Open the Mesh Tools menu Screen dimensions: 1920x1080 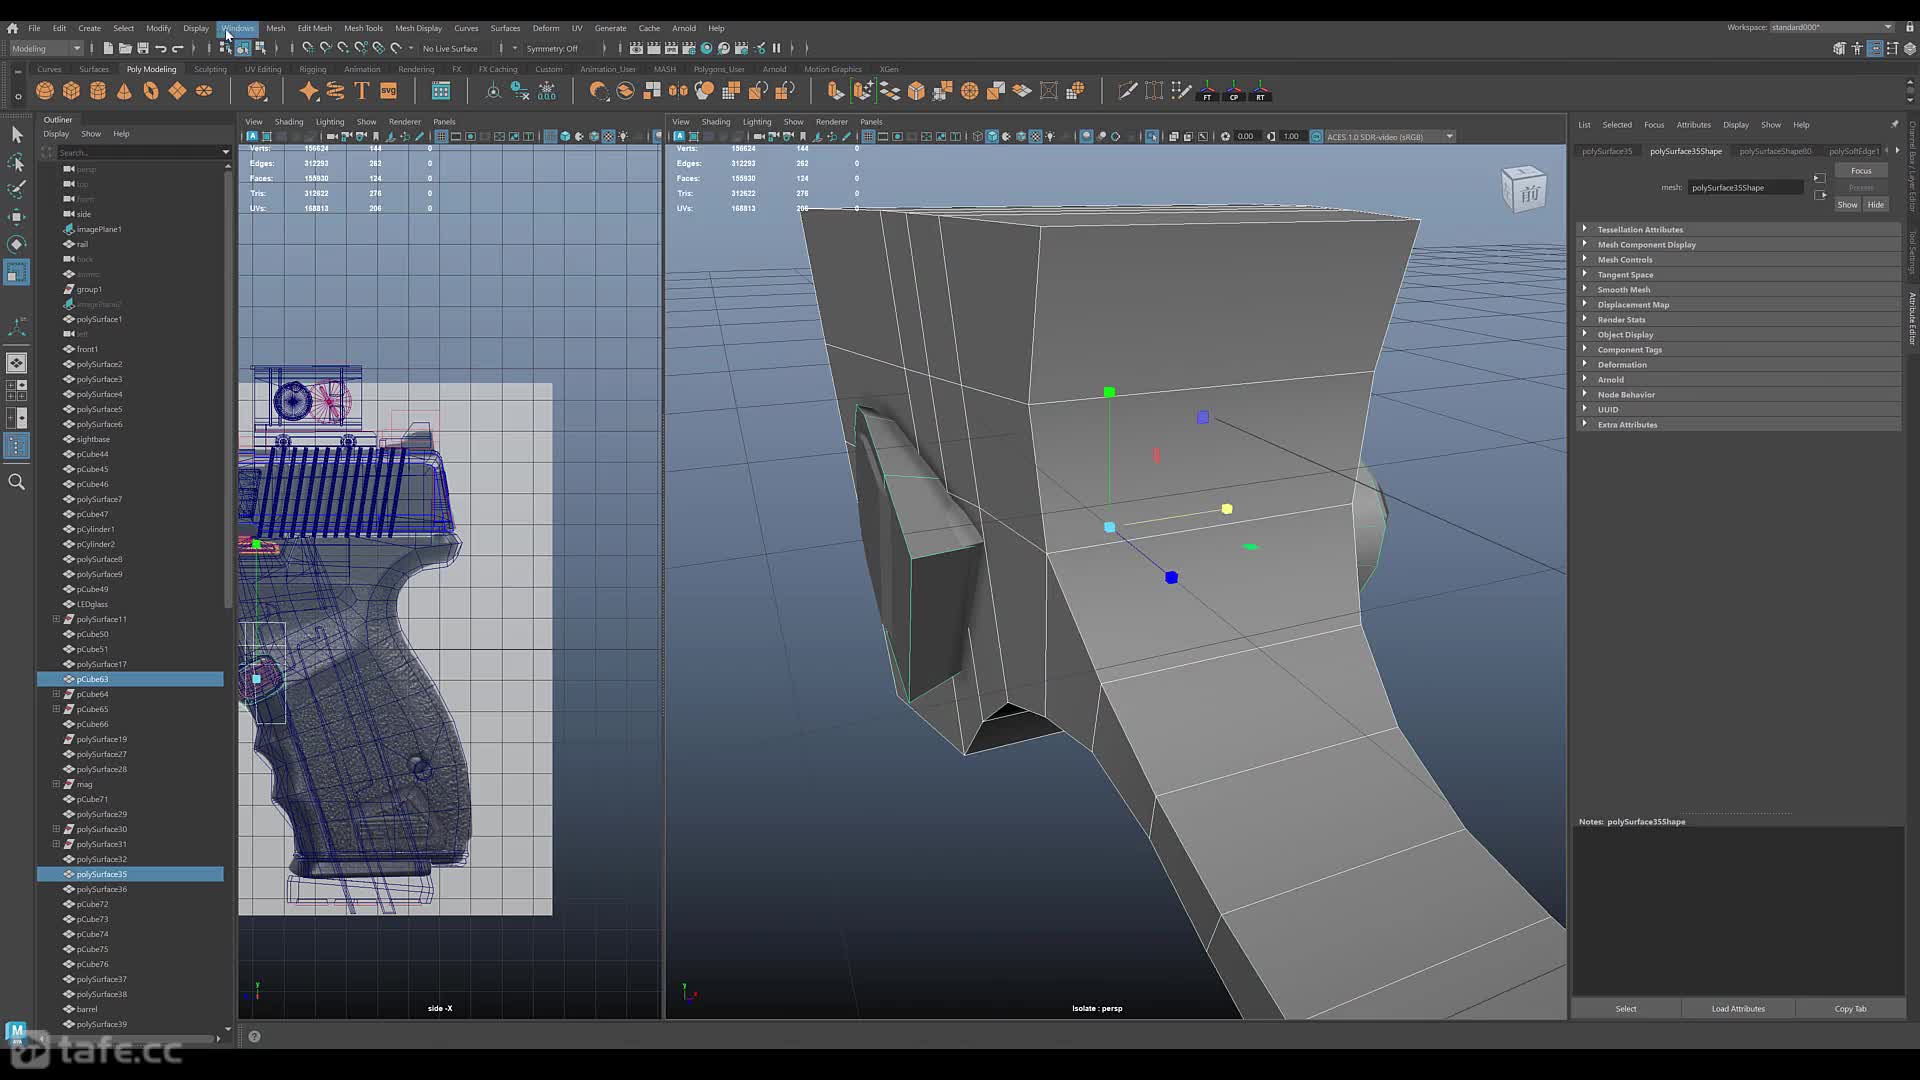click(363, 28)
